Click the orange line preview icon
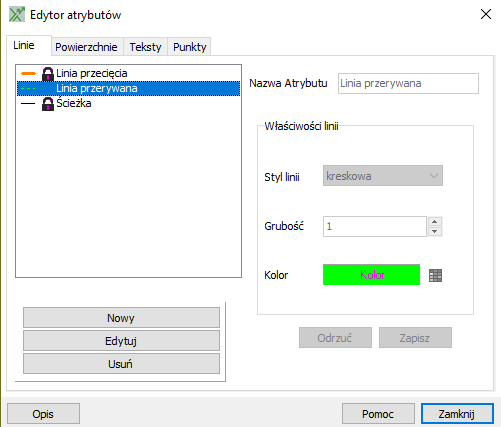Image resolution: width=501 pixels, height=427 pixels. pos(28,73)
